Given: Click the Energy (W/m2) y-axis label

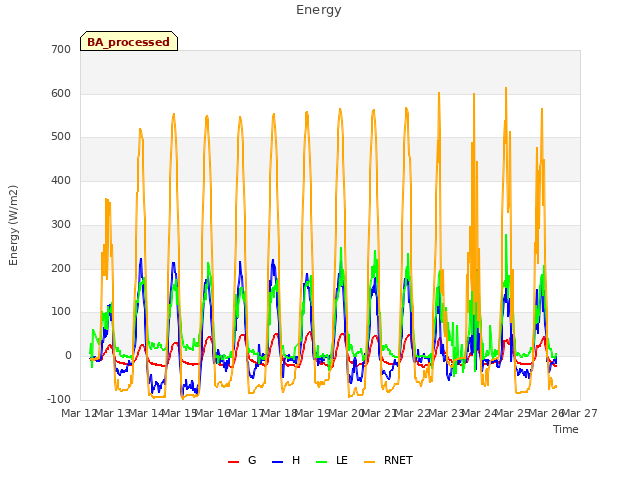Looking at the screenshot, I should click(x=13, y=225).
